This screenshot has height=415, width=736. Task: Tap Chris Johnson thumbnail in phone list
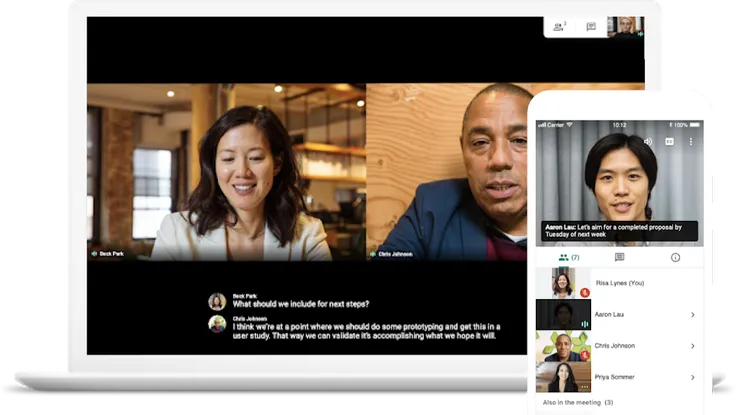[563, 346]
